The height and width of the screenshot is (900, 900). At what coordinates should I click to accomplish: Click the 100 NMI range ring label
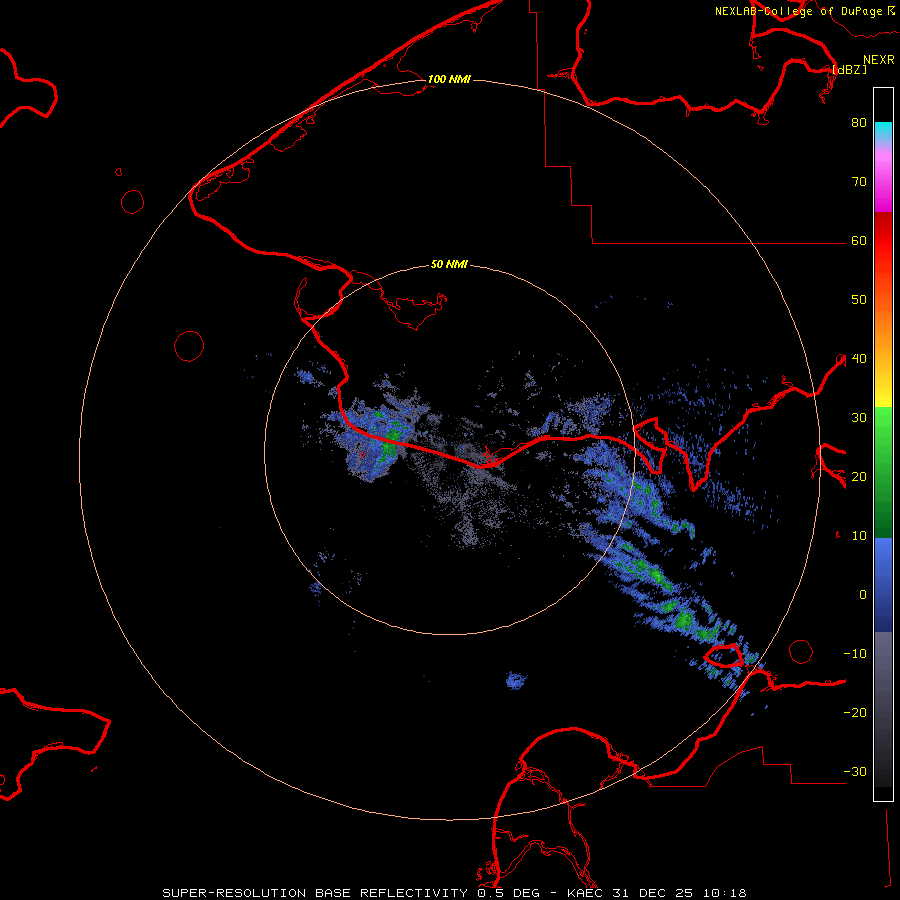449,79
